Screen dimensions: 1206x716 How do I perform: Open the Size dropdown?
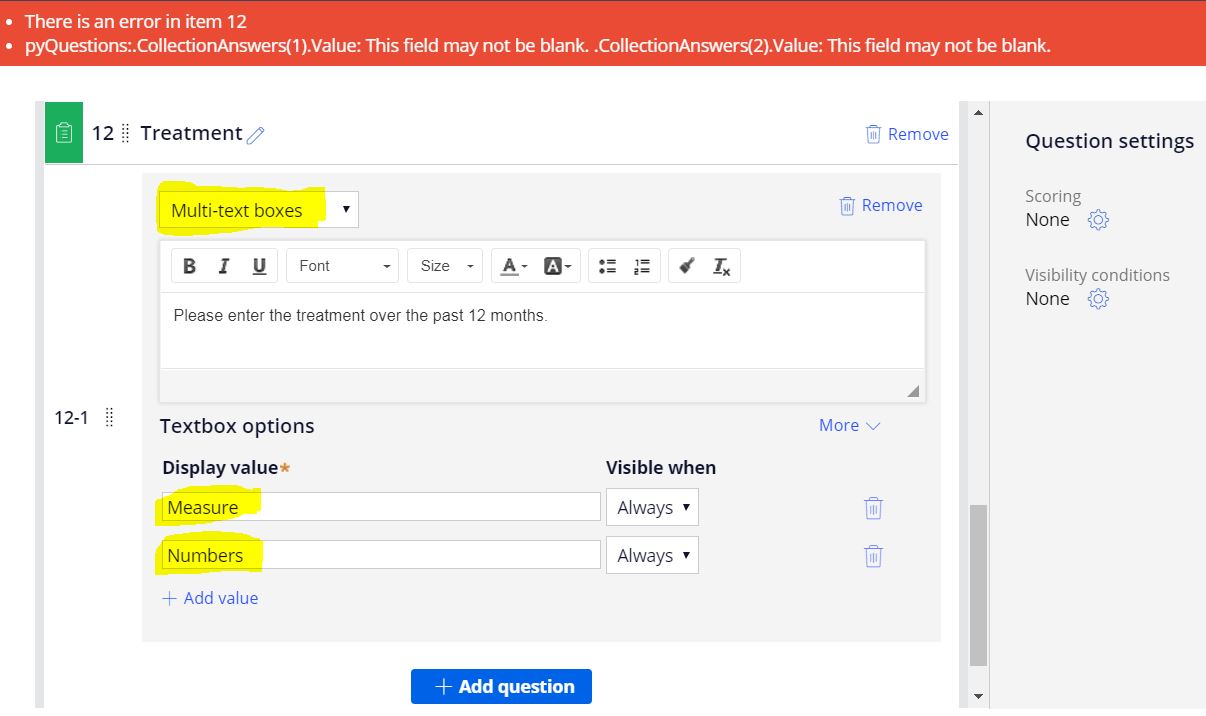point(445,266)
